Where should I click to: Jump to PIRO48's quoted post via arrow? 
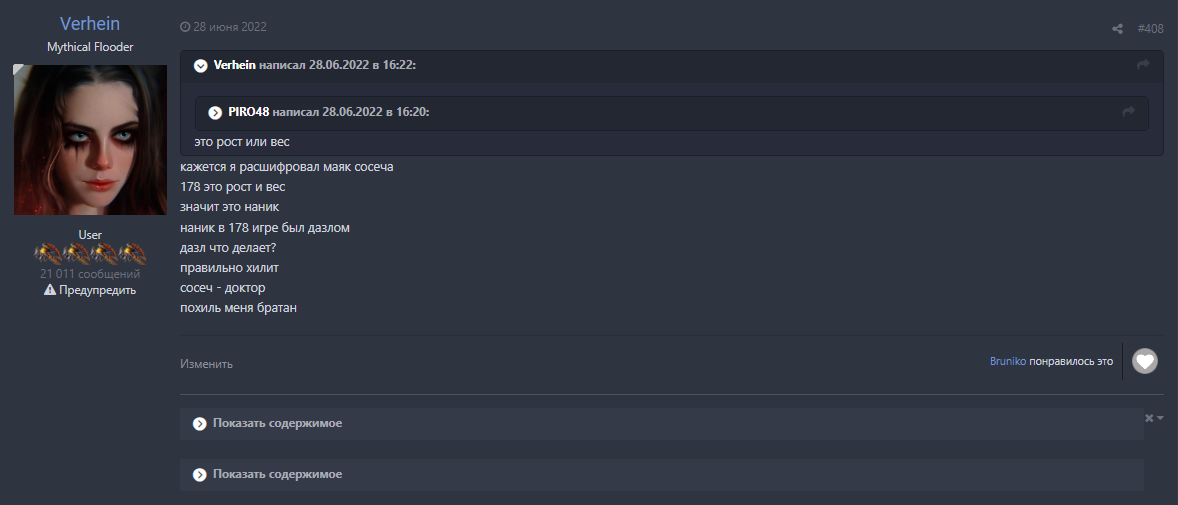[1129, 112]
